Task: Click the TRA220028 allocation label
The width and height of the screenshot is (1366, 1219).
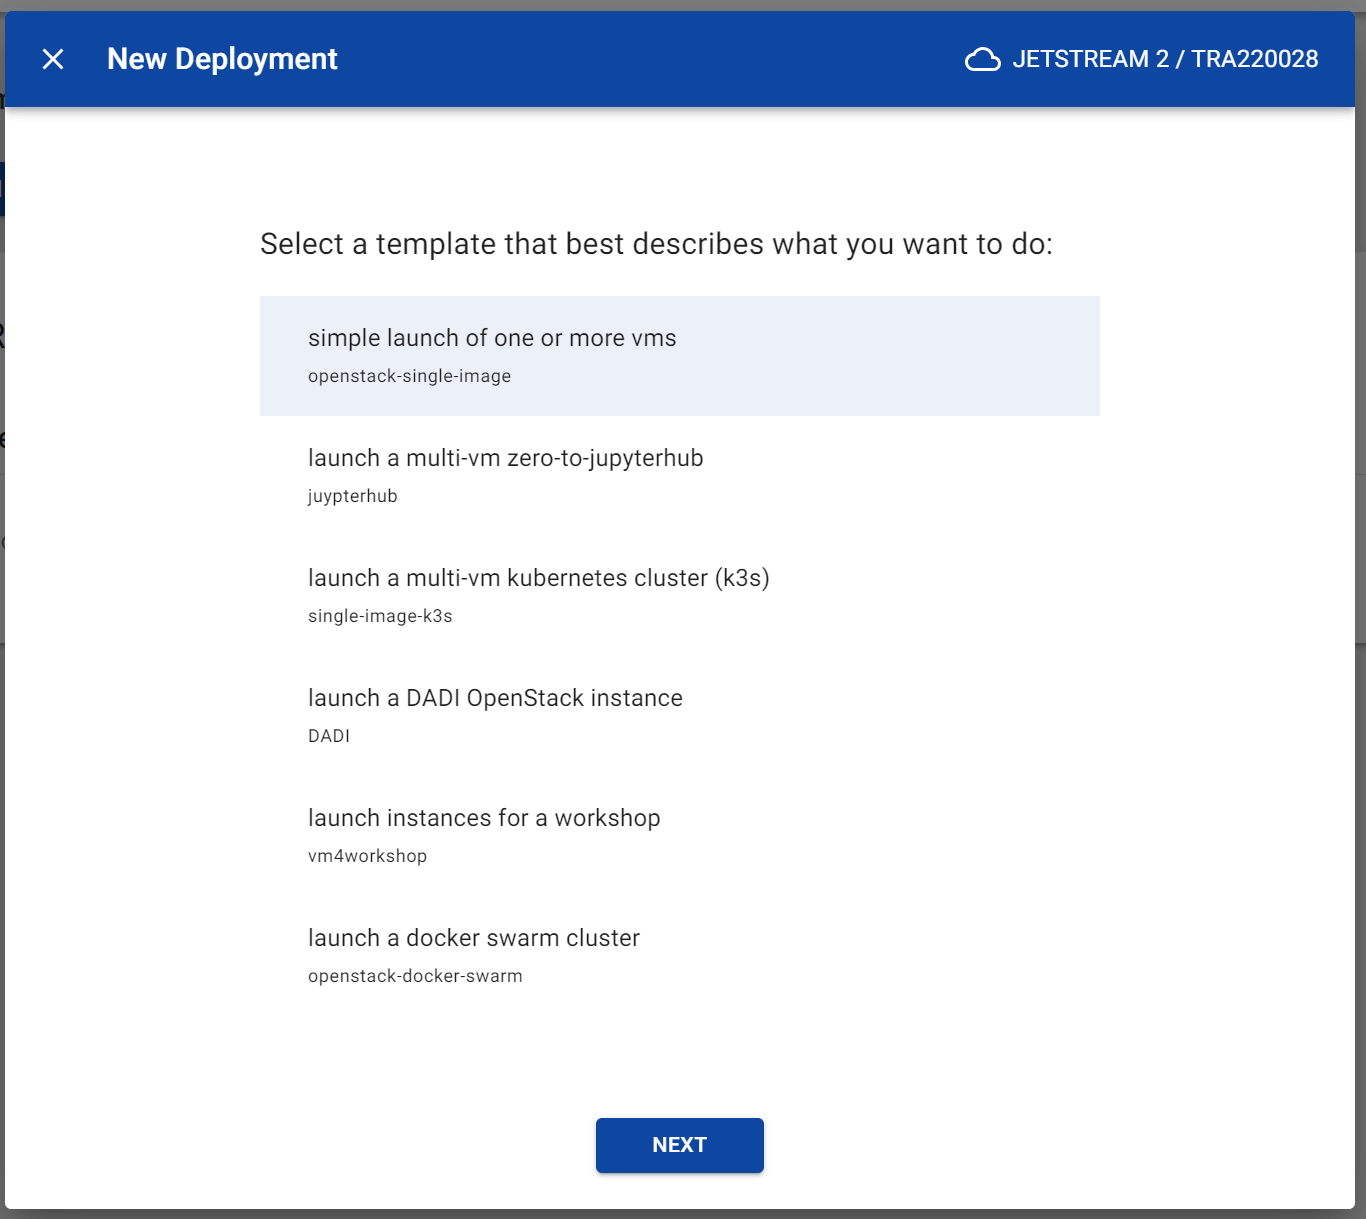Action: (1254, 59)
